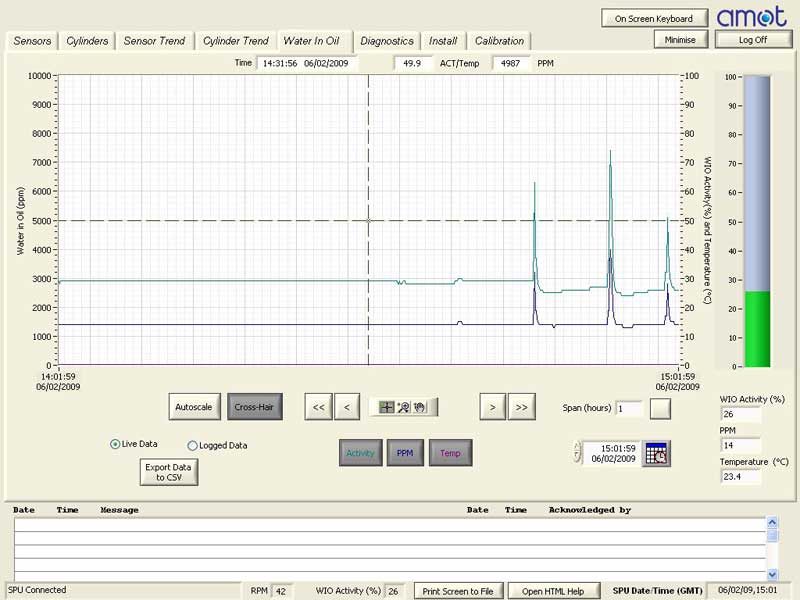Click Open HTML Help
Screen dimensions: 800x600
(x=553, y=591)
